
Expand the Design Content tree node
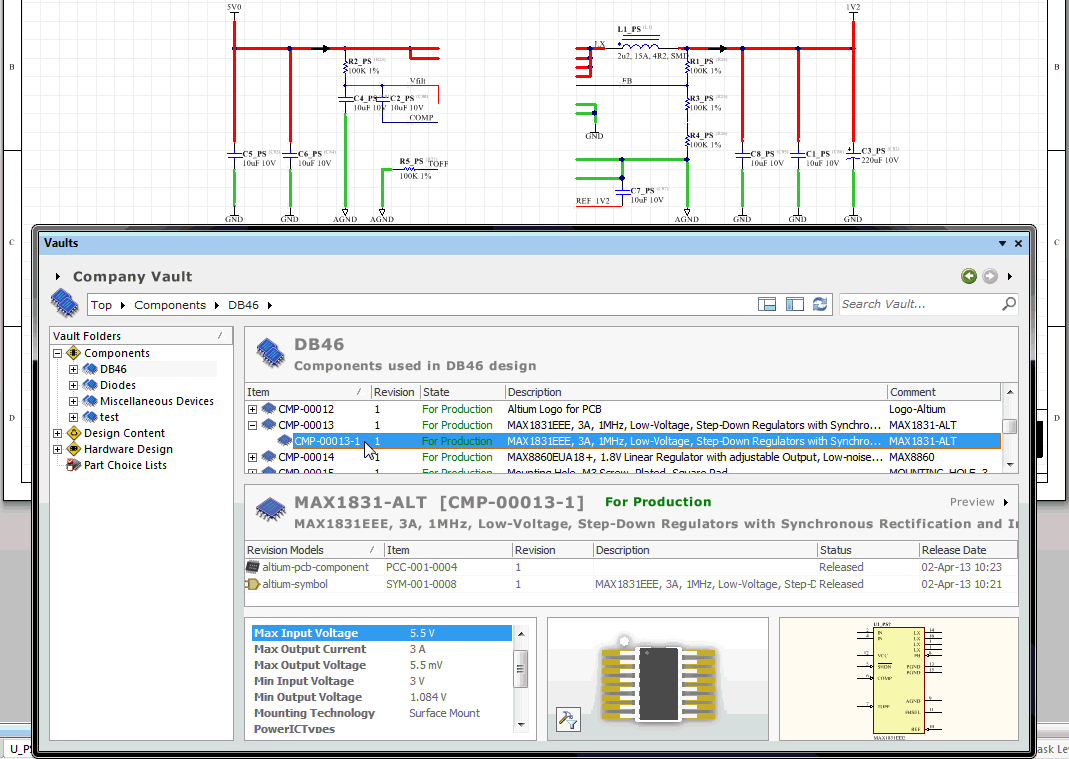[x=57, y=433]
